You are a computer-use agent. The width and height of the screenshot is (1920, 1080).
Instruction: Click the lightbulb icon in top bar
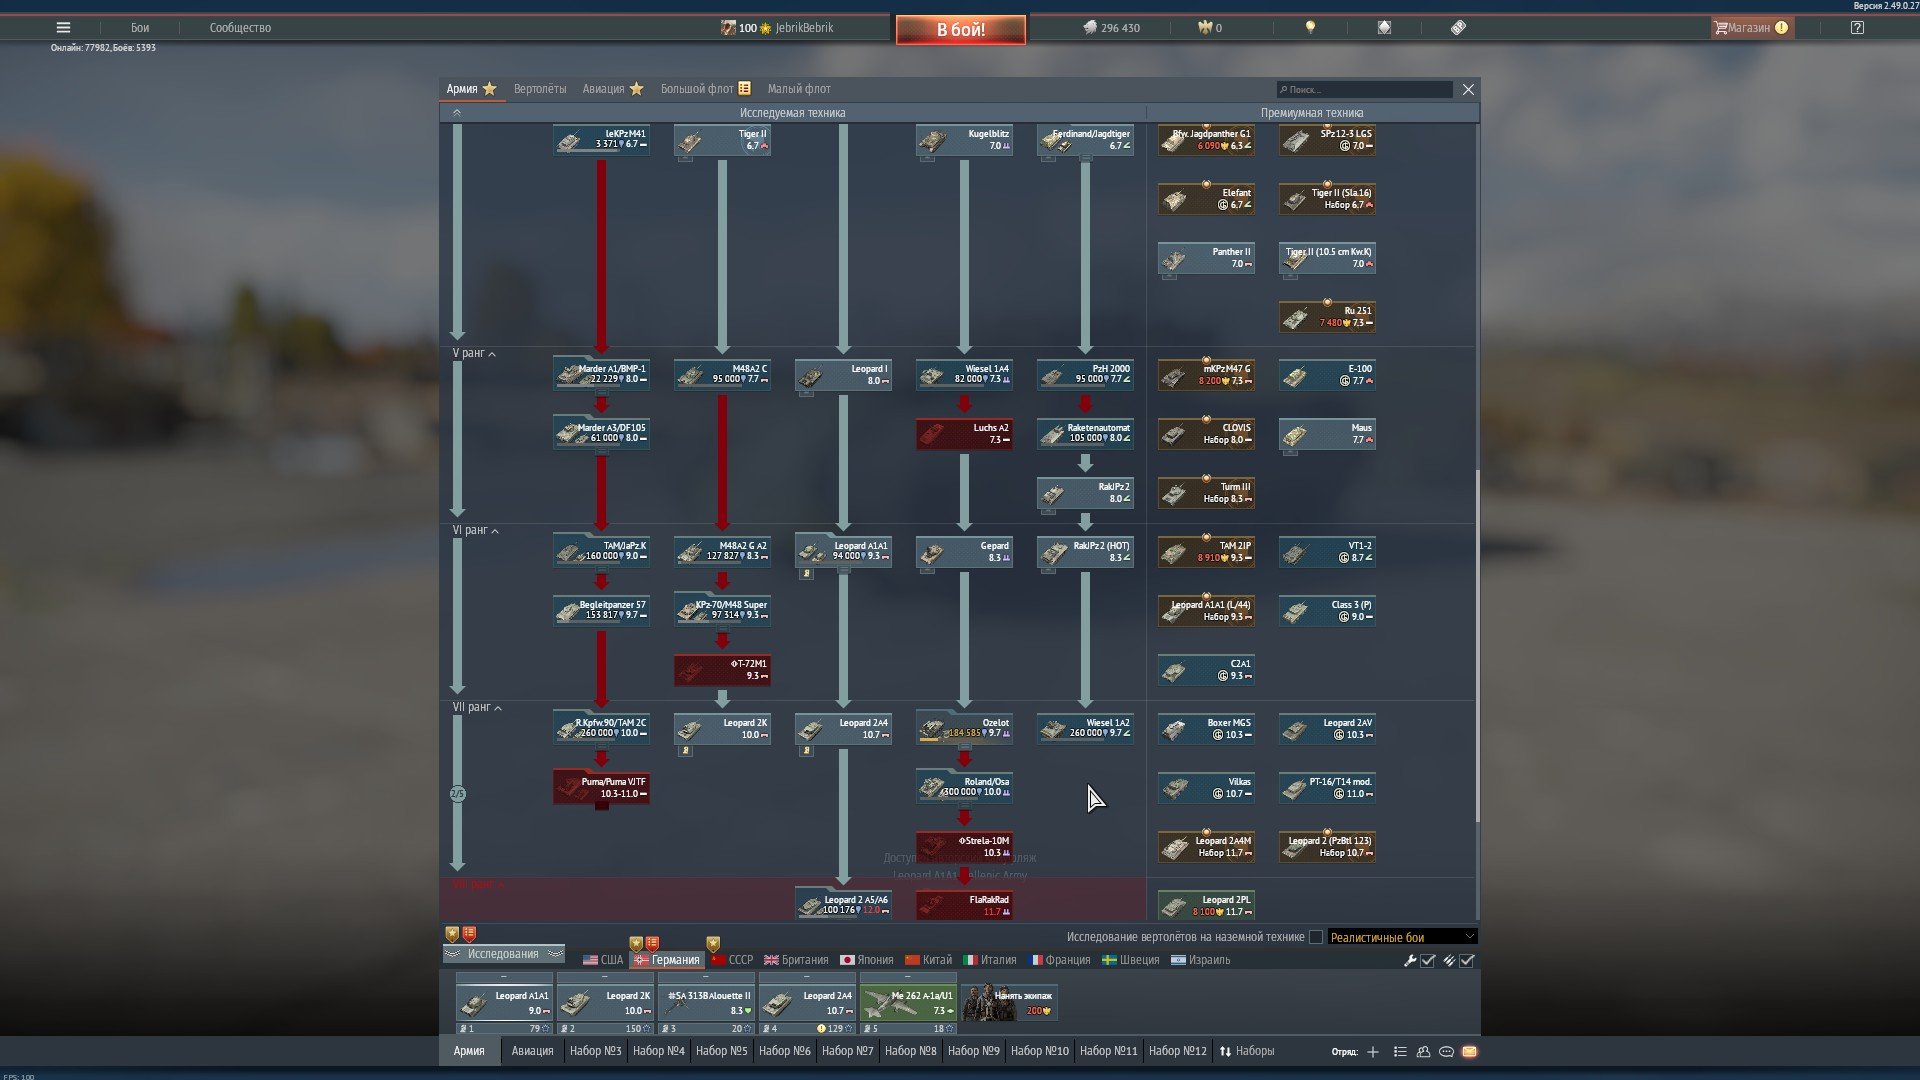click(1310, 28)
